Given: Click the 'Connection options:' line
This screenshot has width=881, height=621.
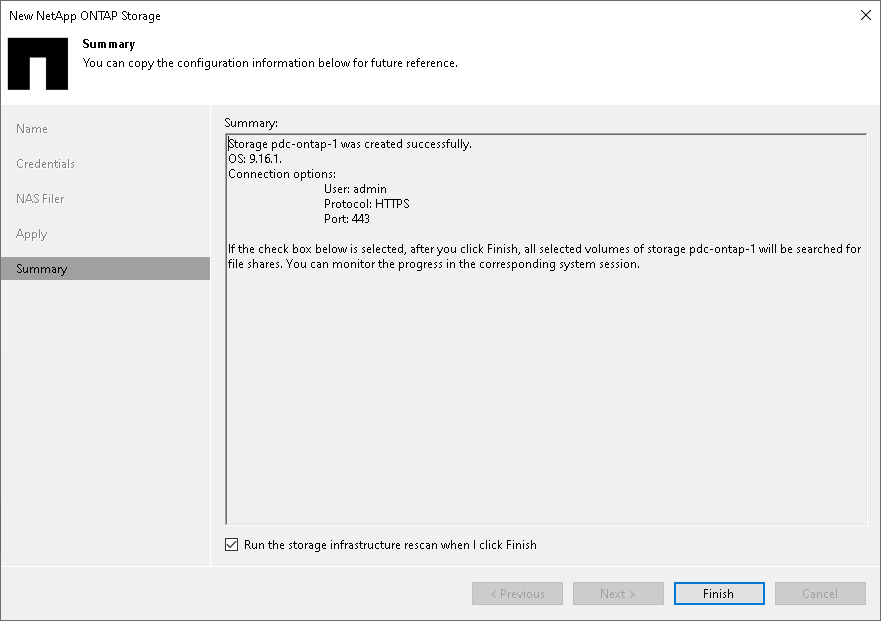Looking at the screenshot, I should [x=282, y=174].
